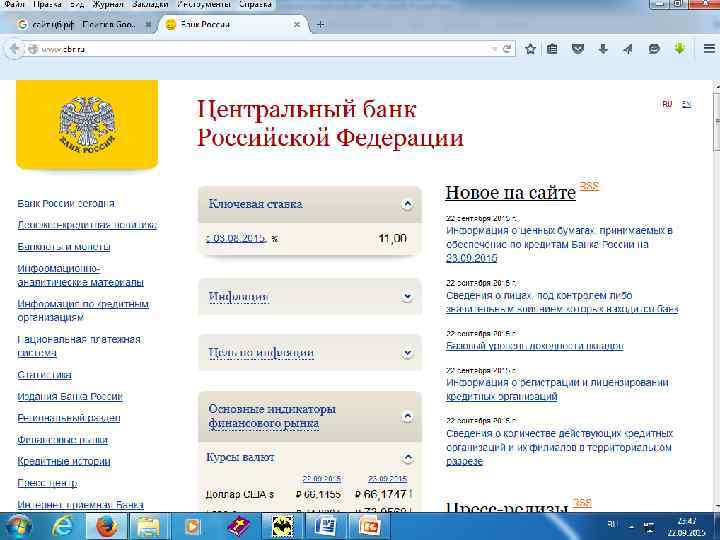Open the Word icon in the taskbar
The height and width of the screenshot is (540, 720).
tap(325, 526)
